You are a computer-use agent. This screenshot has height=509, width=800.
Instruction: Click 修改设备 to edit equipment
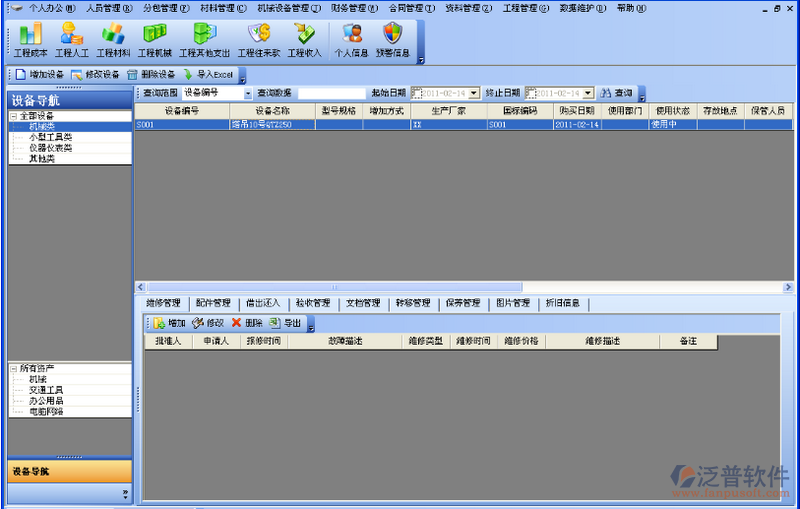tap(95, 74)
